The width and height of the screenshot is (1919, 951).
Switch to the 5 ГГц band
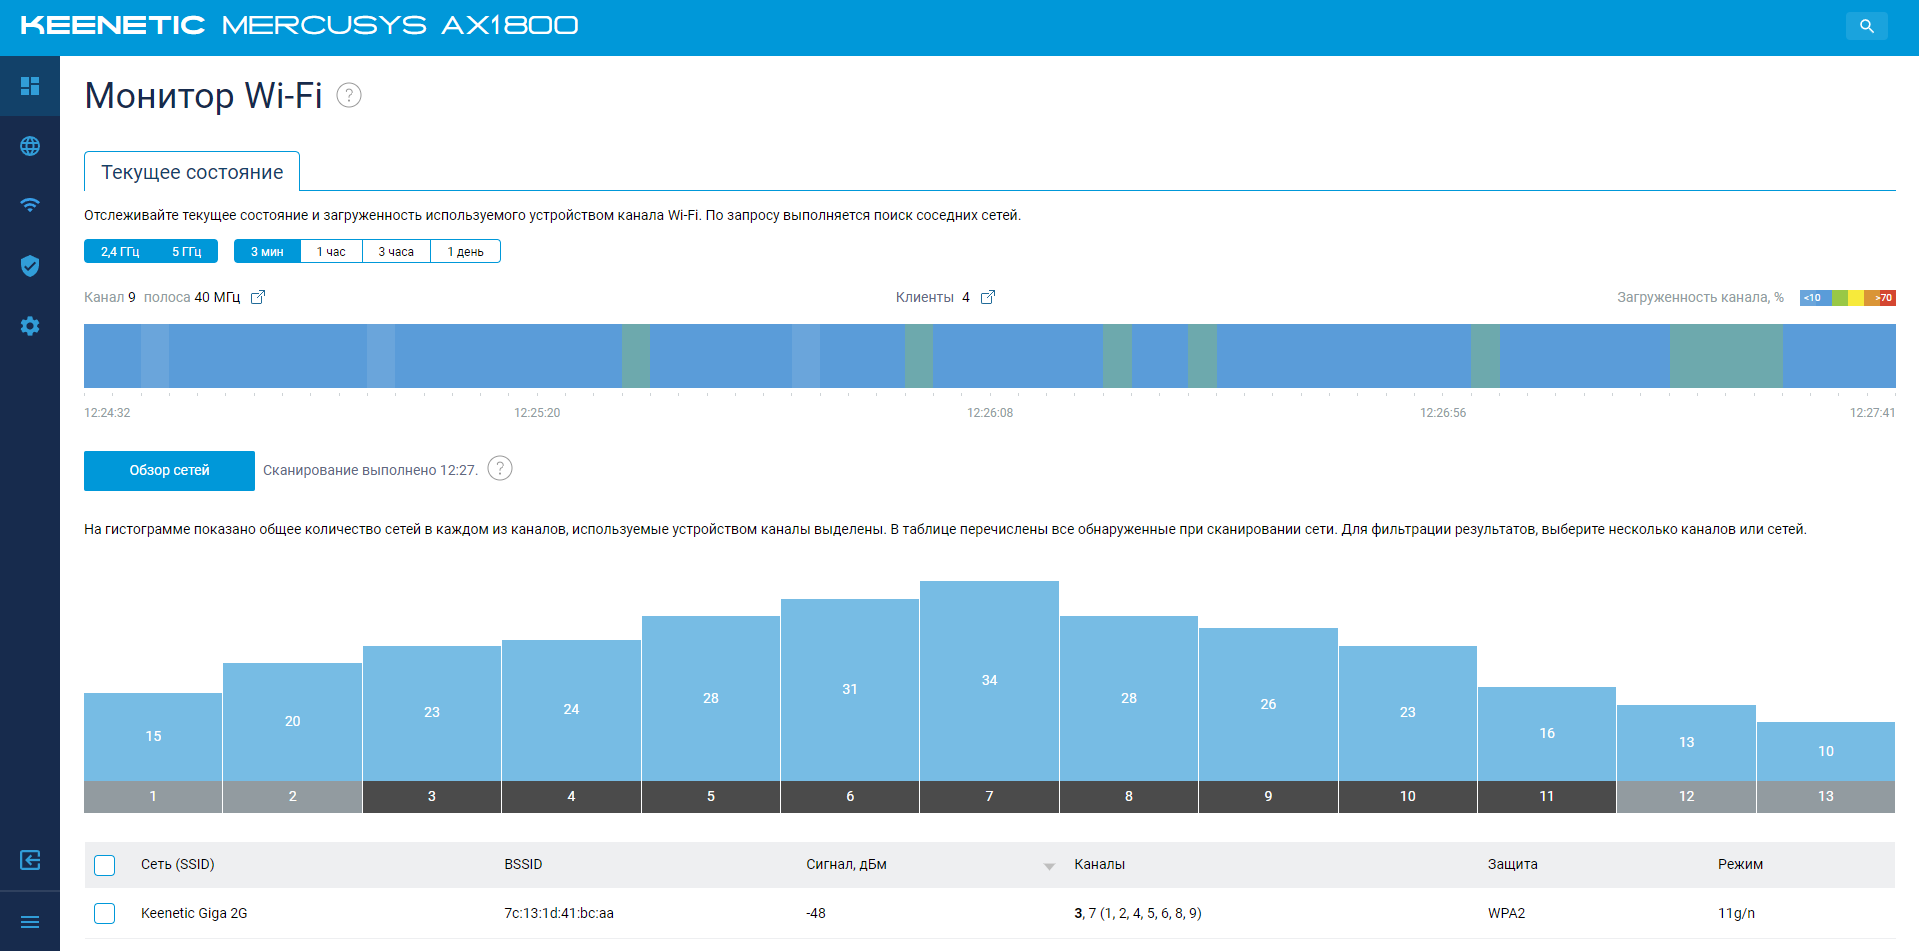186,251
